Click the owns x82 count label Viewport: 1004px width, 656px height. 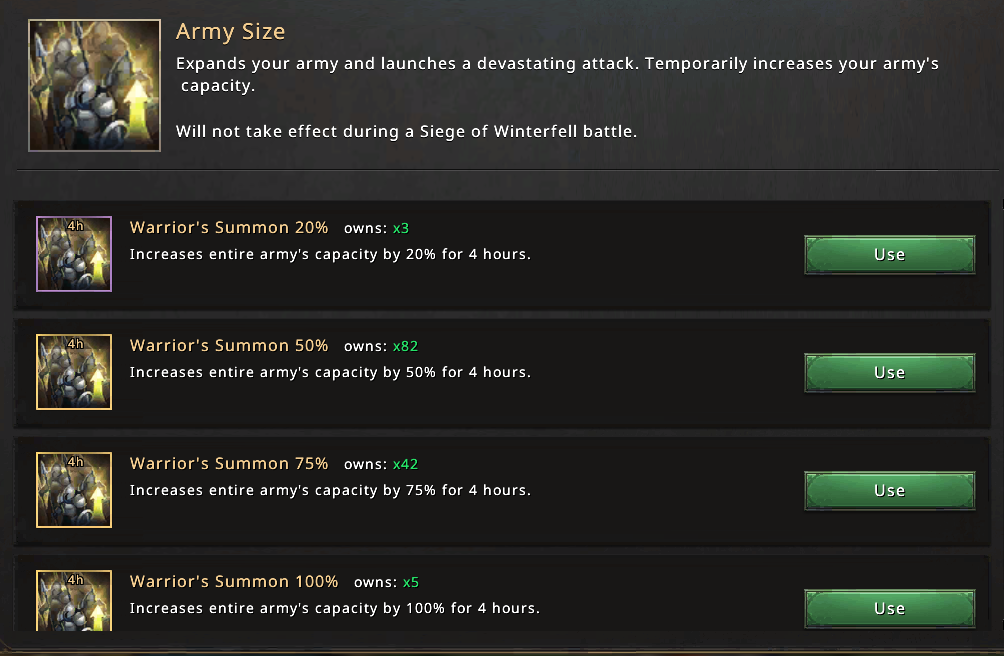381,346
